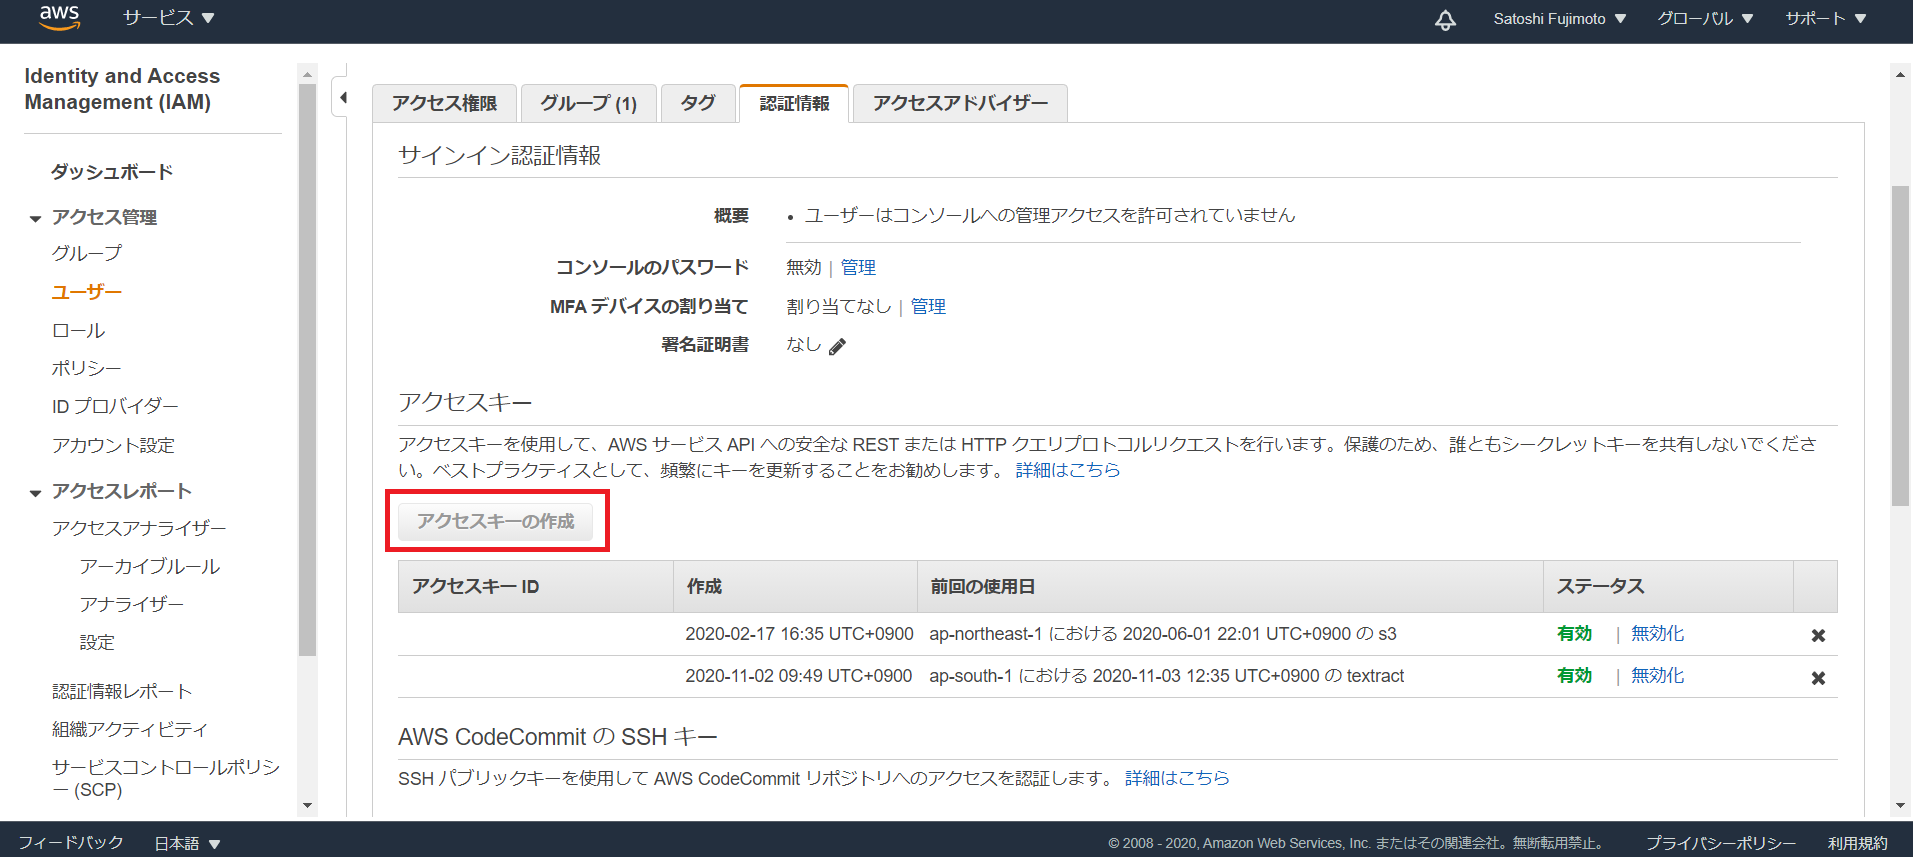Click 管理 link for MFA device
Image resolution: width=1913 pixels, height=857 pixels.
[x=928, y=306]
